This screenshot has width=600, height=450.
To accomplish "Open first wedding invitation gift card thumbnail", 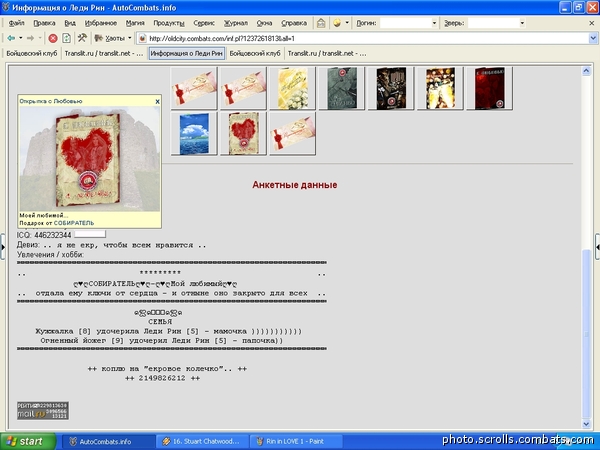I will tap(194, 88).
